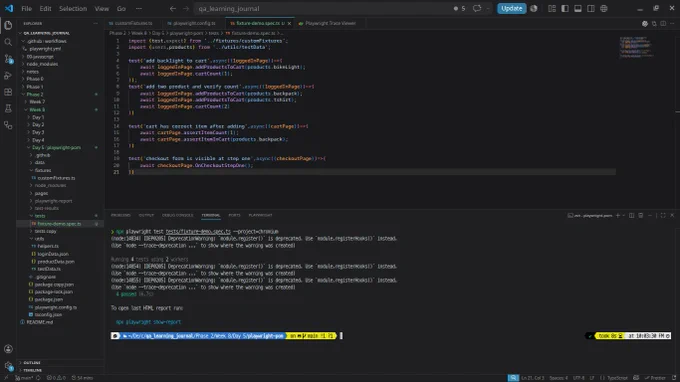680x382 pixels.
Task: Open the Manage gear in activity bar
Action: click(8, 366)
